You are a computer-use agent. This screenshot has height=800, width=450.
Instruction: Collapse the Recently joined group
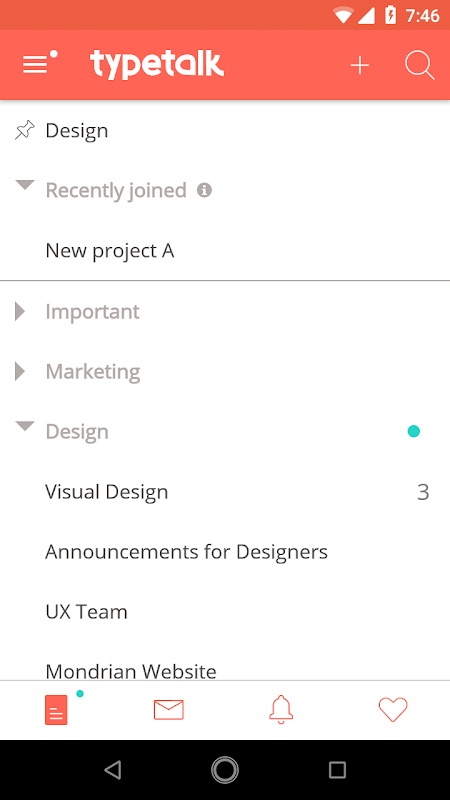(24, 185)
